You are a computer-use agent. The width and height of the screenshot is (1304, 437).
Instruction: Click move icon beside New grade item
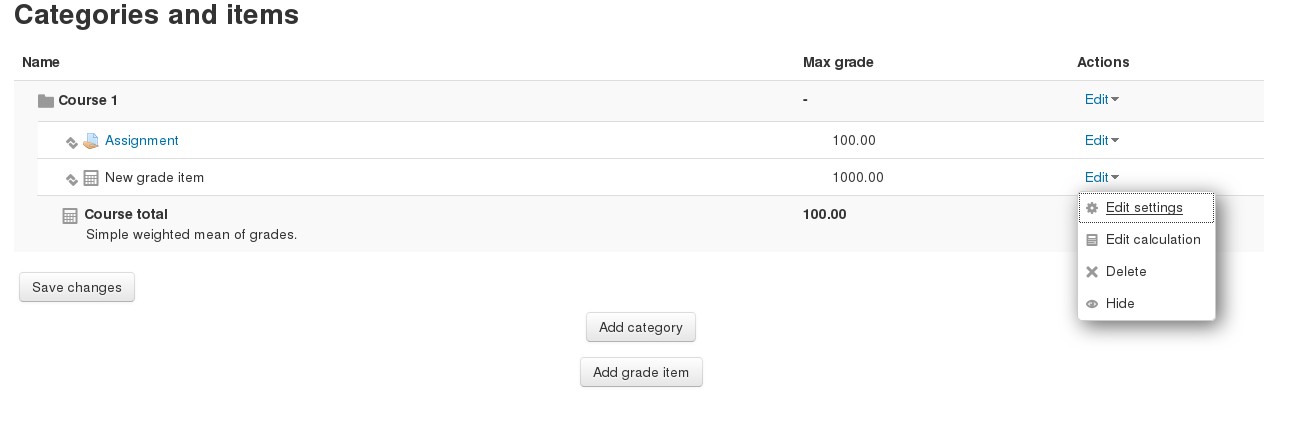72,179
